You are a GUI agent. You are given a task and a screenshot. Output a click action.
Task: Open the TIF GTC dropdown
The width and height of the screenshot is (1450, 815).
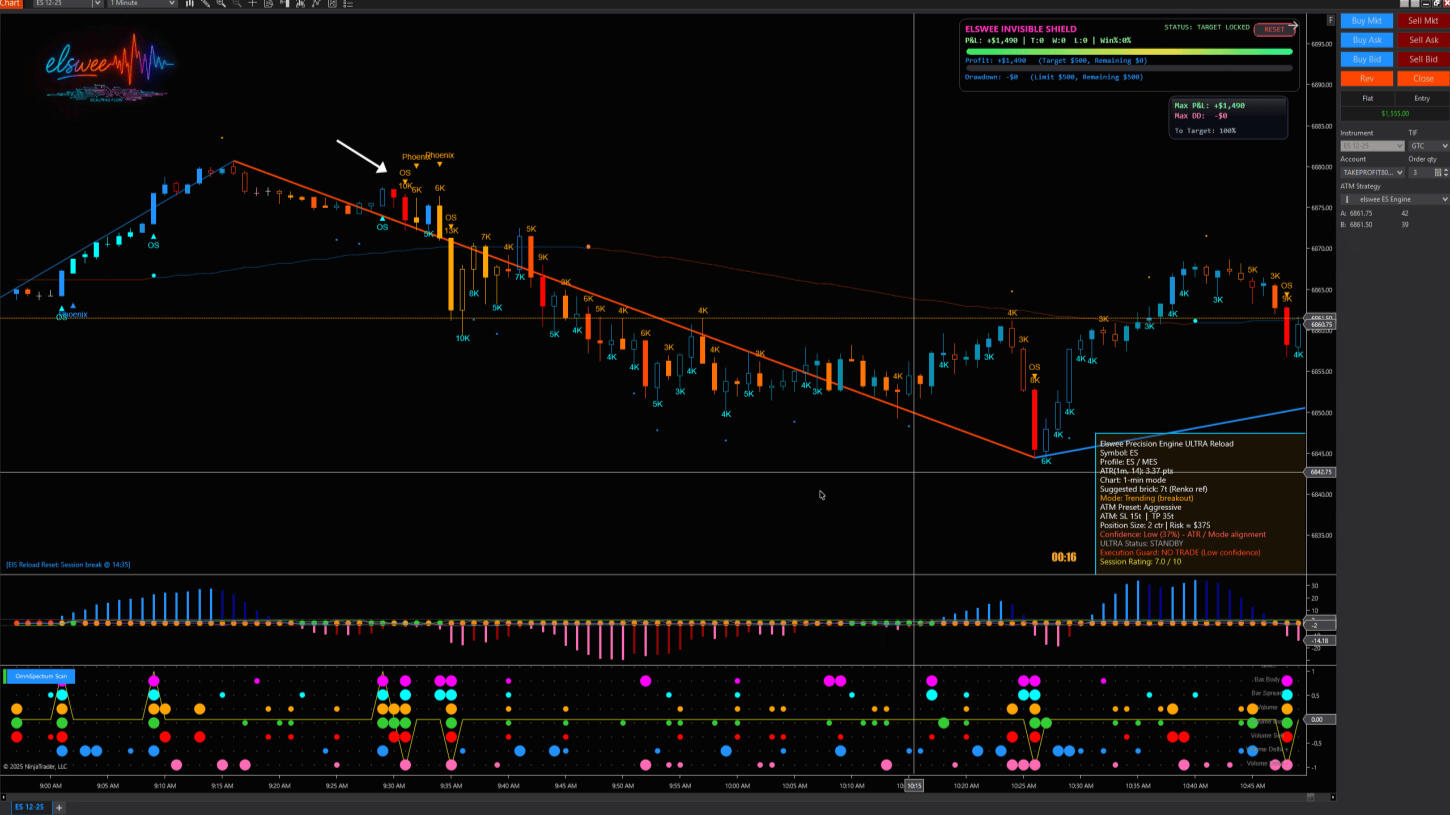pos(1428,146)
